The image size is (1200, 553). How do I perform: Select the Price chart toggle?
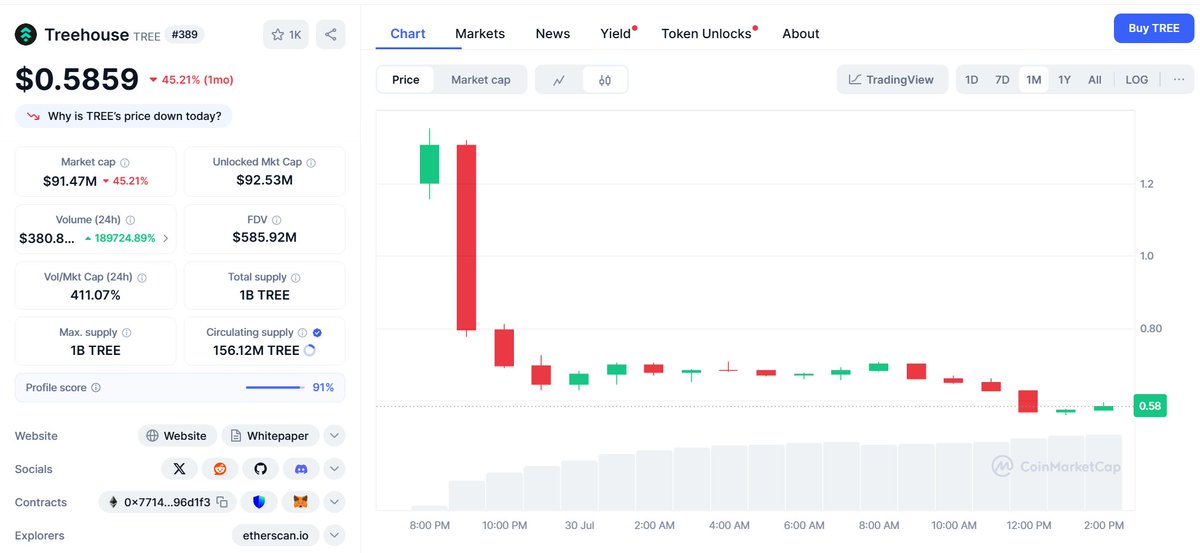pyautogui.click(x=406, y=80)
